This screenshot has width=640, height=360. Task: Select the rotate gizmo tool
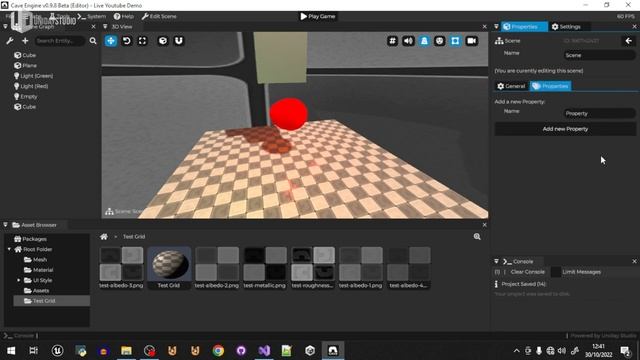(x=127, y=41)
